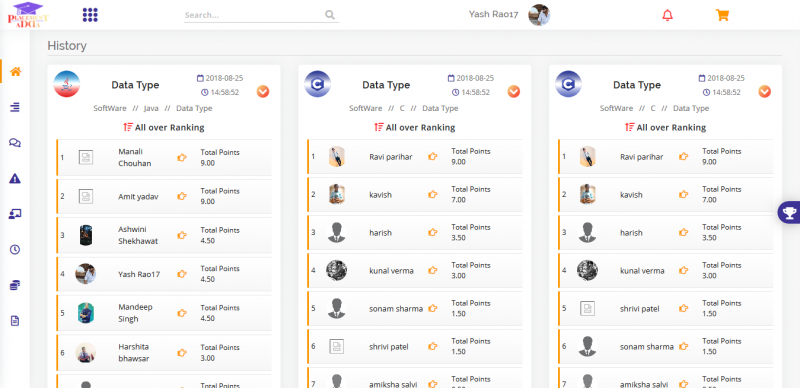The width and height of the screenshot is (800, 388).
Task: Click the warning triangle sidebar icon
Action: click(x=15, y=178)
